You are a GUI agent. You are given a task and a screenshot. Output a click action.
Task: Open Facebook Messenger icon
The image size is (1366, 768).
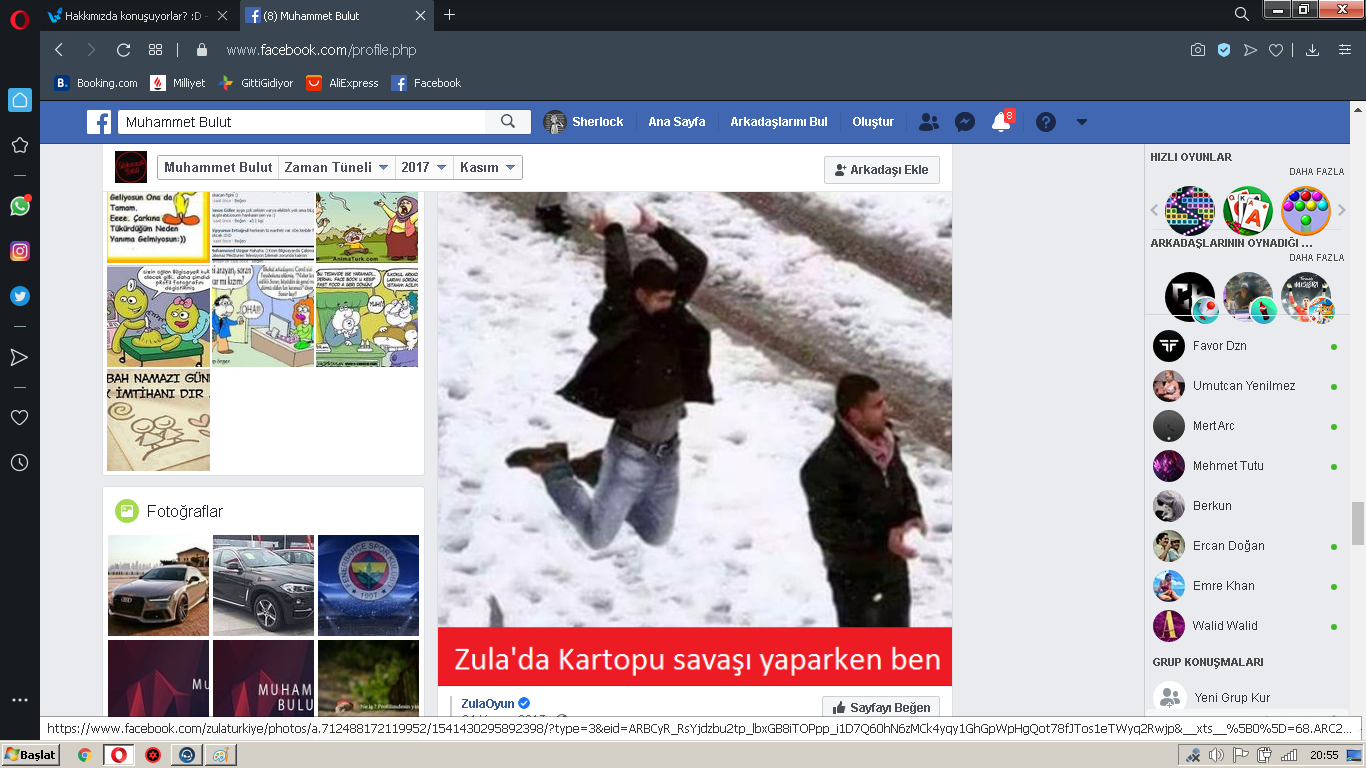tap(965, 122)
